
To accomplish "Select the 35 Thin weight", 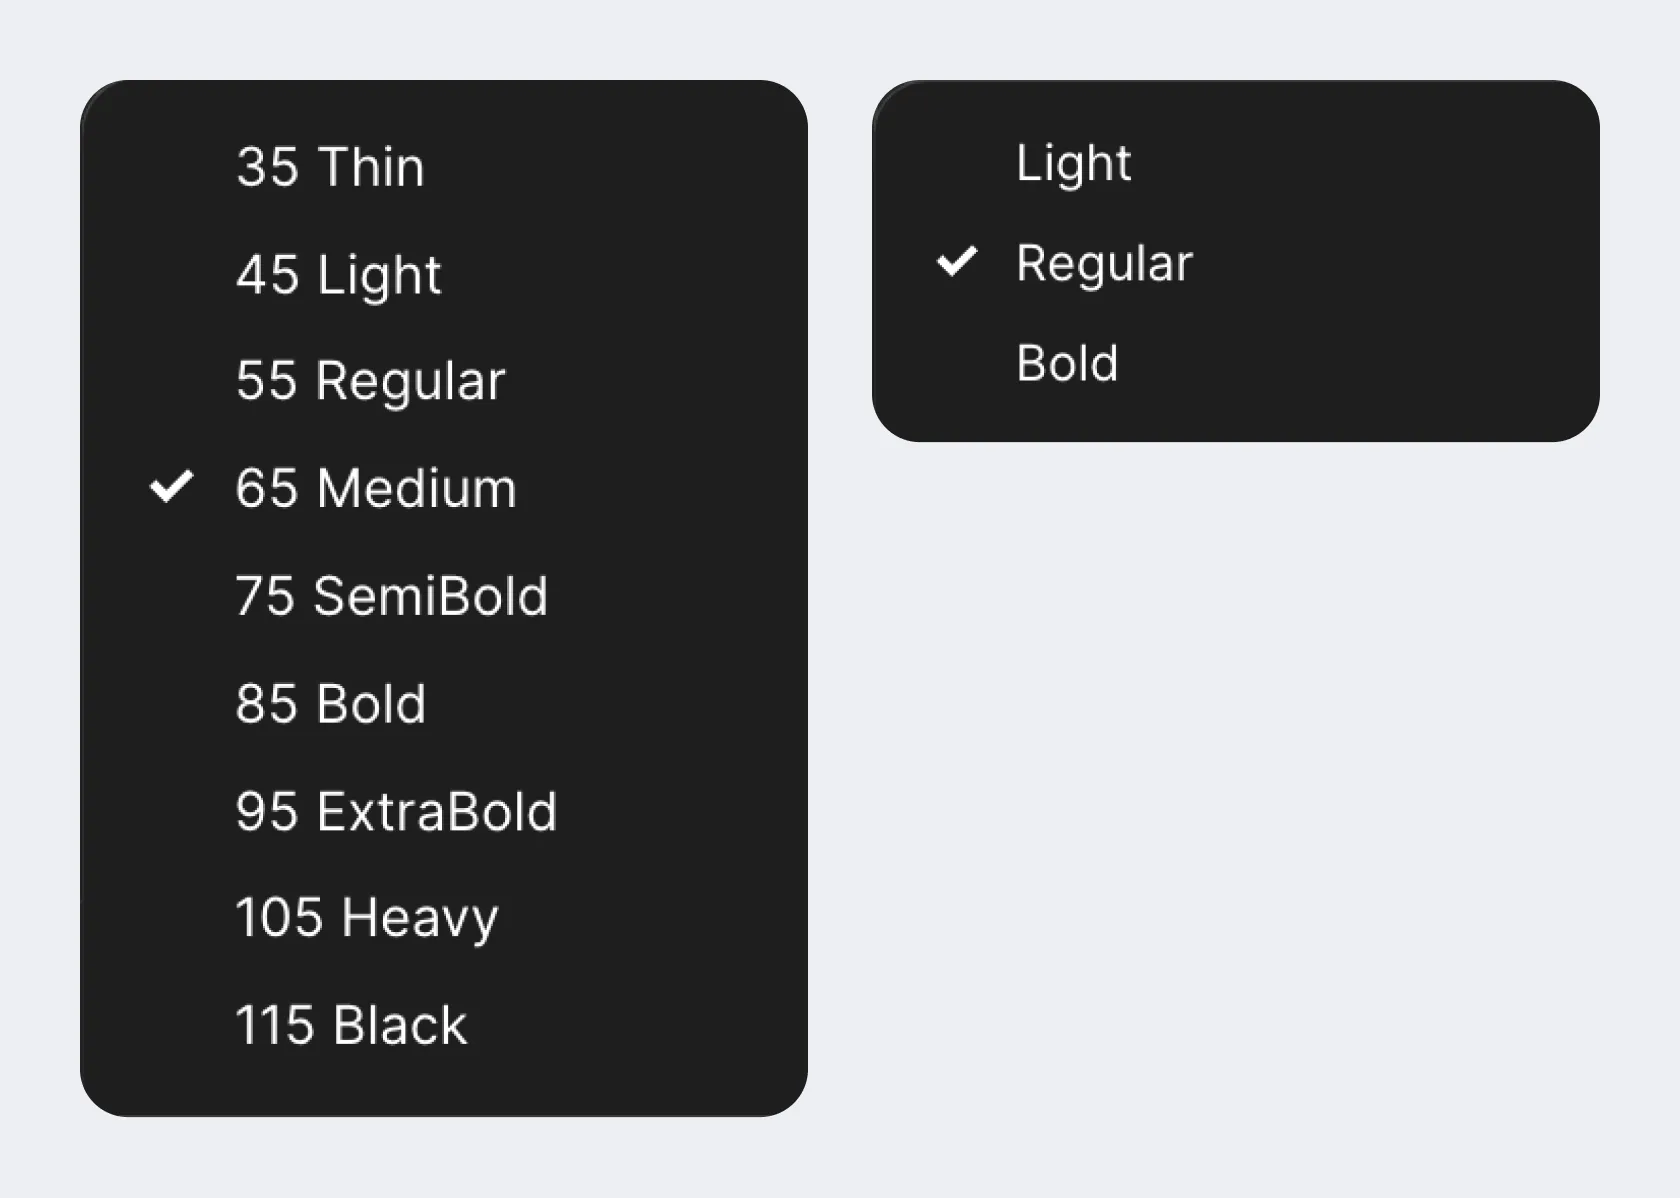I will tap(330, 166).
